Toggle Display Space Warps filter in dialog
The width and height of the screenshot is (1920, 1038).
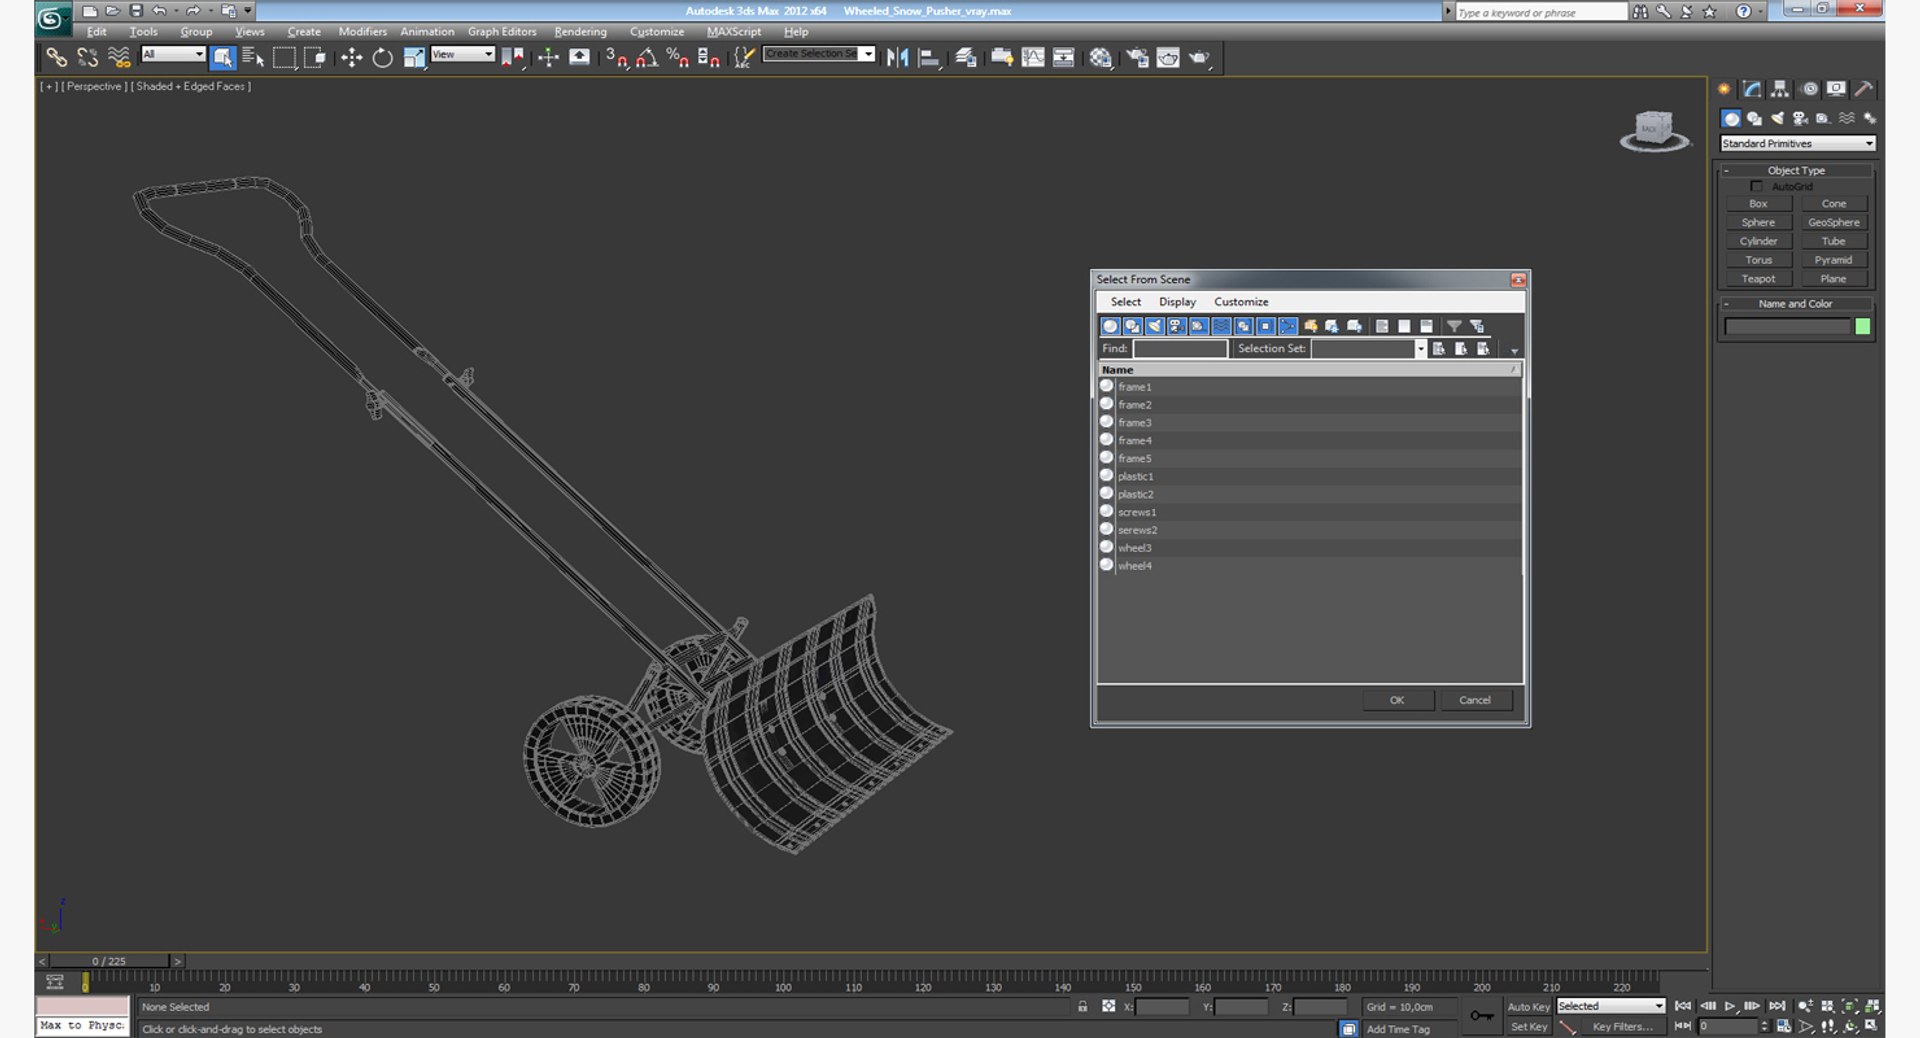[x=1221, y=326]
